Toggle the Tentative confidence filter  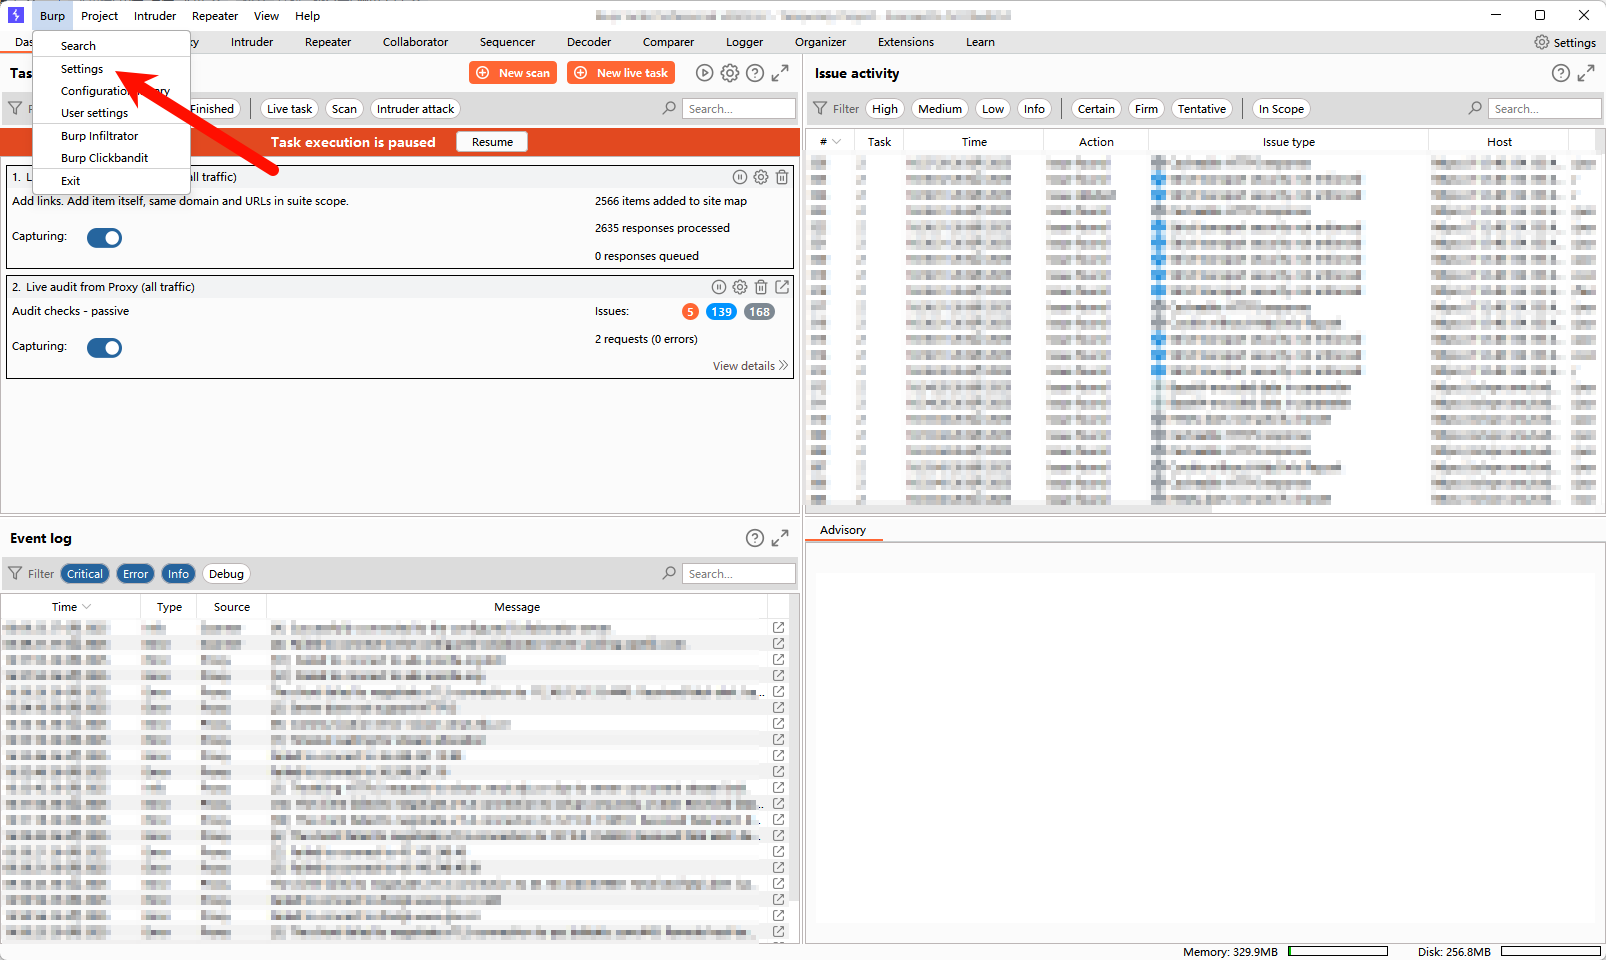(1202, 109)
